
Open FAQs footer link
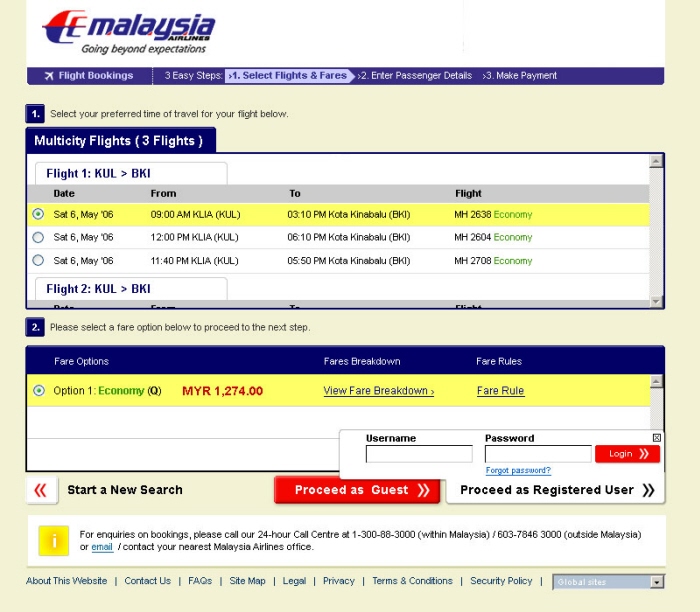(200, 581)
